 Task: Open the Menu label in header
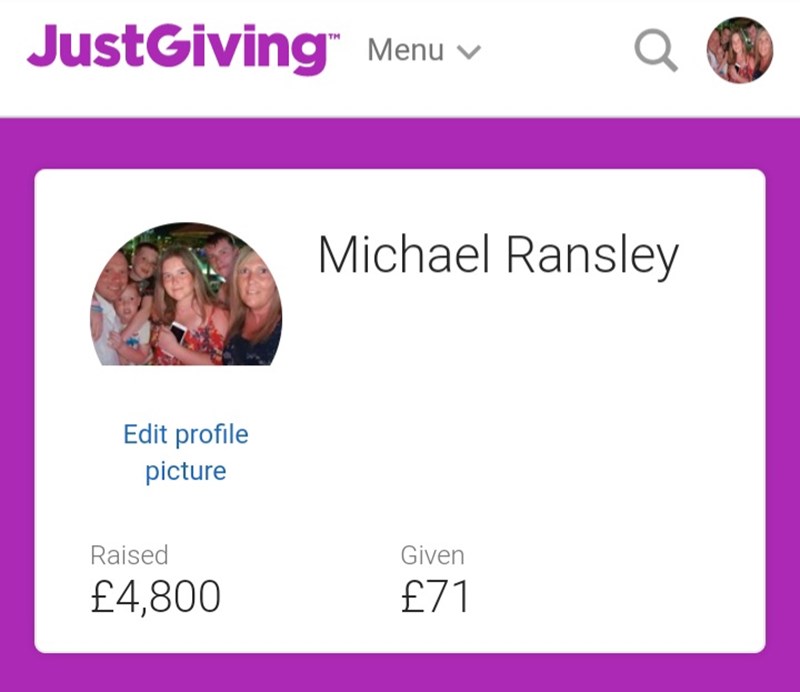click(406, 50)
